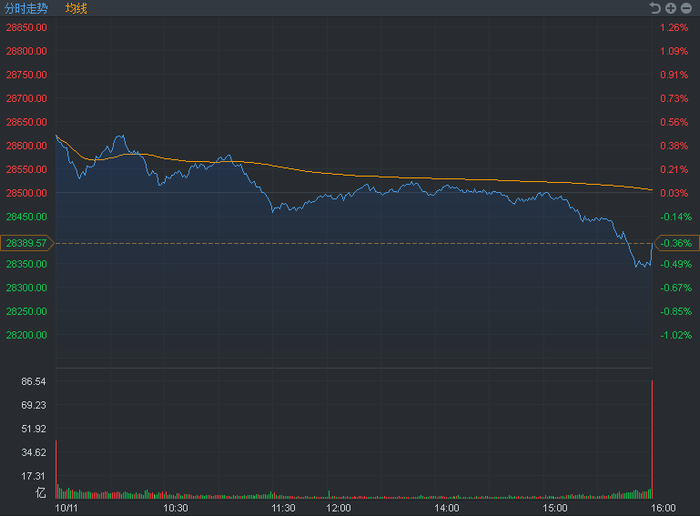Screen dimensions: 700x516
Task: Zoom out with the minus icon
Action: 686,8
